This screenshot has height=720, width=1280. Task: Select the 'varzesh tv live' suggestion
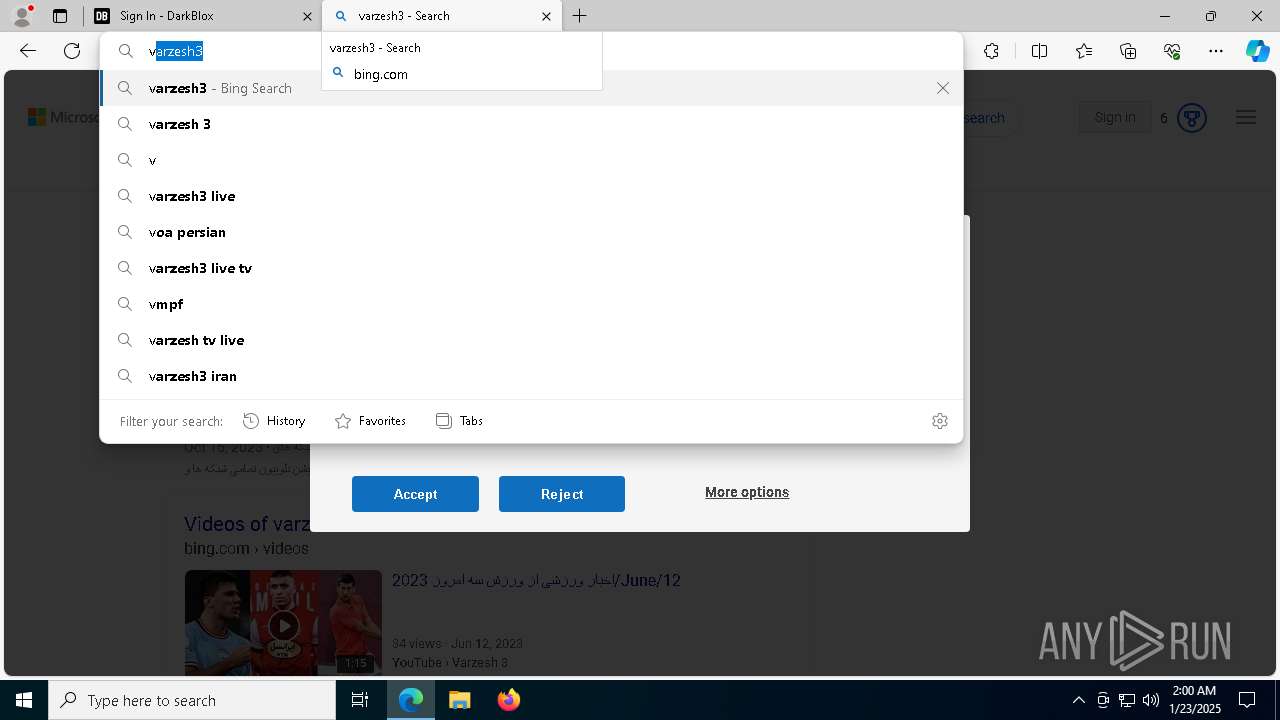click(x=531, y=340)
